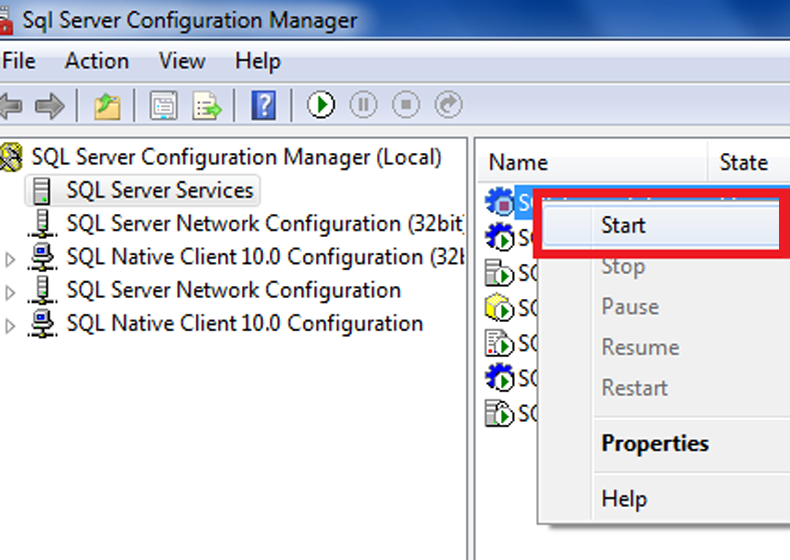
Task: Select Help in the context menu
Action: click(x=624, y=498)
